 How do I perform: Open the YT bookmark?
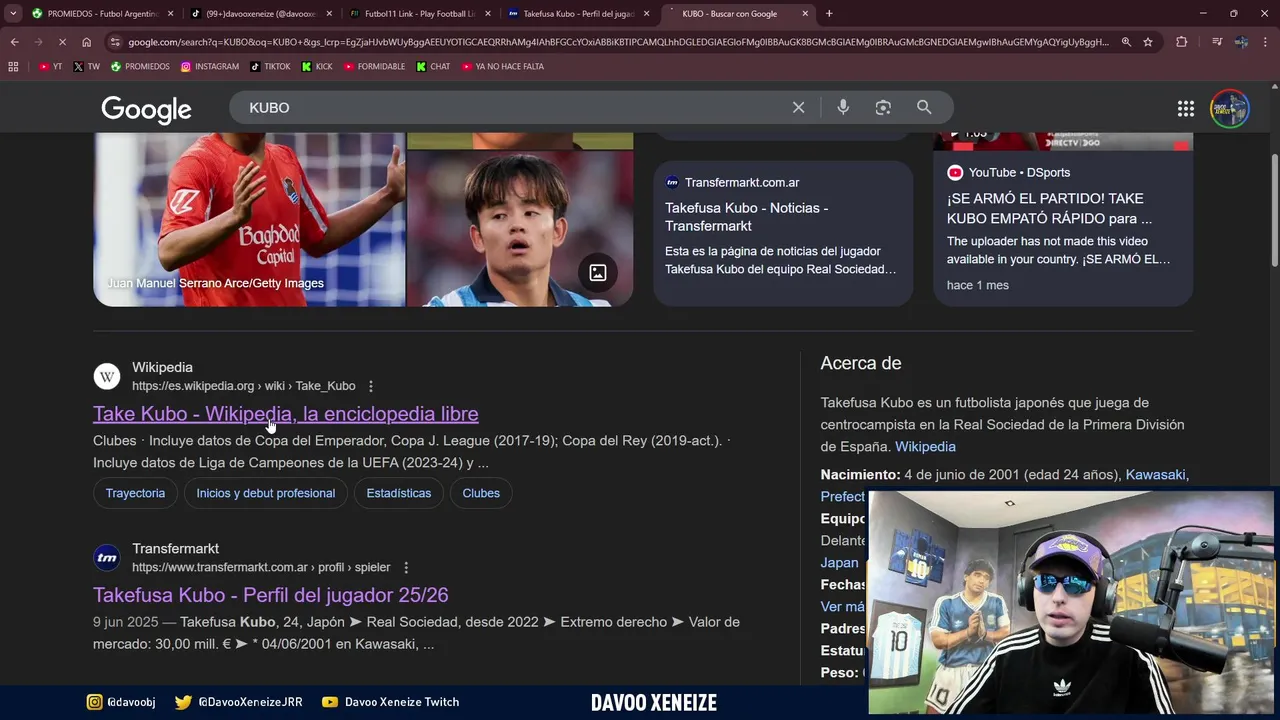pyautogui.click(x=50, y=66)
